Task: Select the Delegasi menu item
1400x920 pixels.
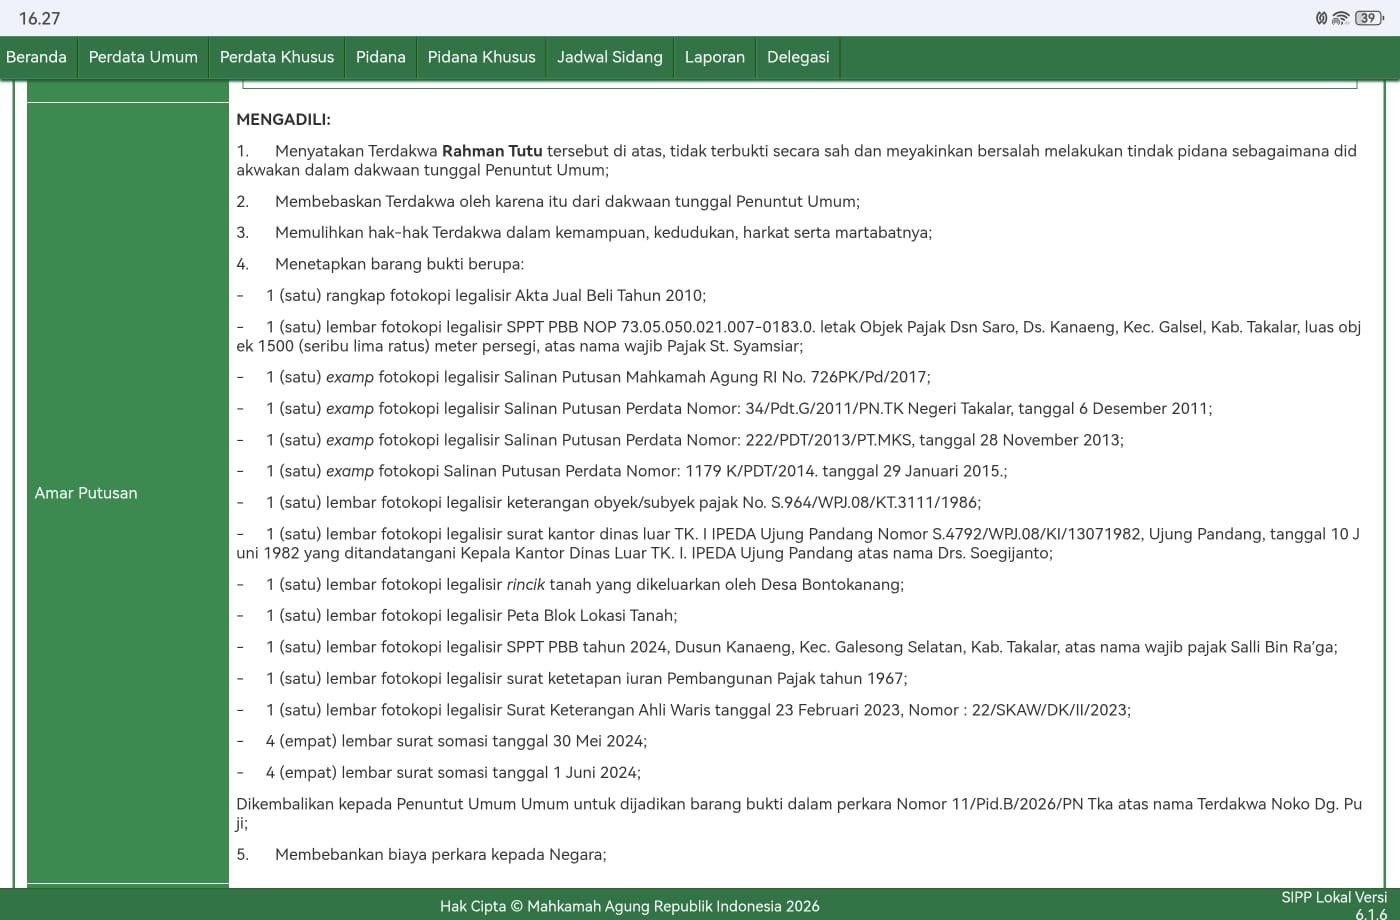Action: pyautogui.click(x=798, y=57)
